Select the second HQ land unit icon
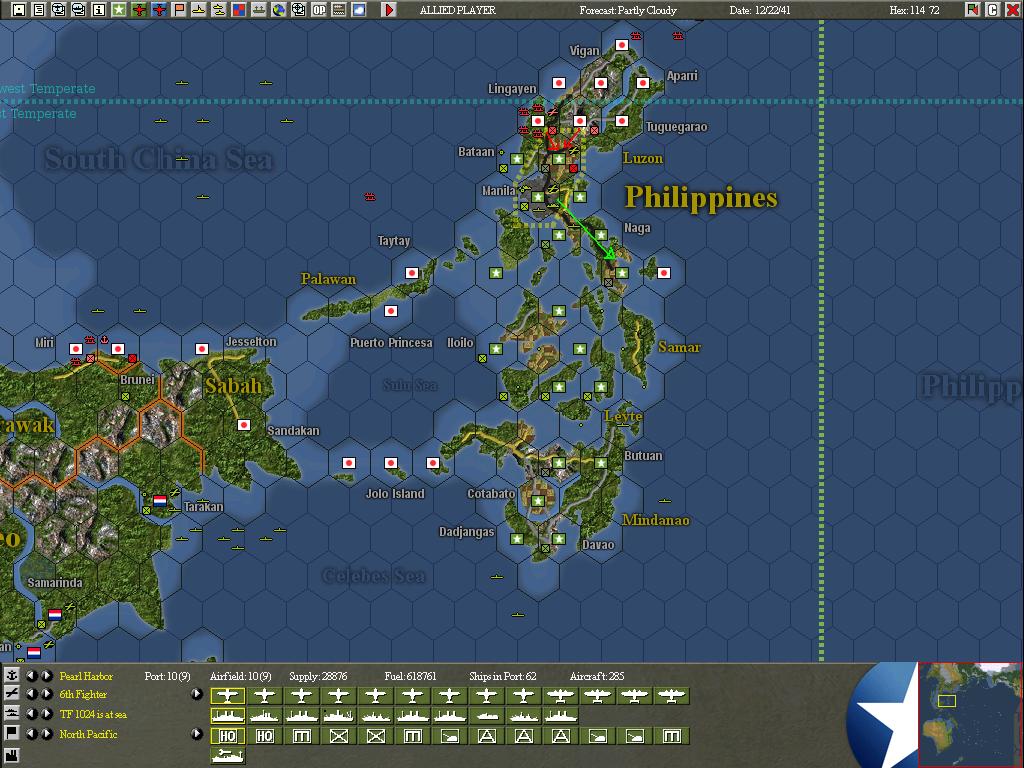This screenshot has width=1024, height=768. [264, 736]
